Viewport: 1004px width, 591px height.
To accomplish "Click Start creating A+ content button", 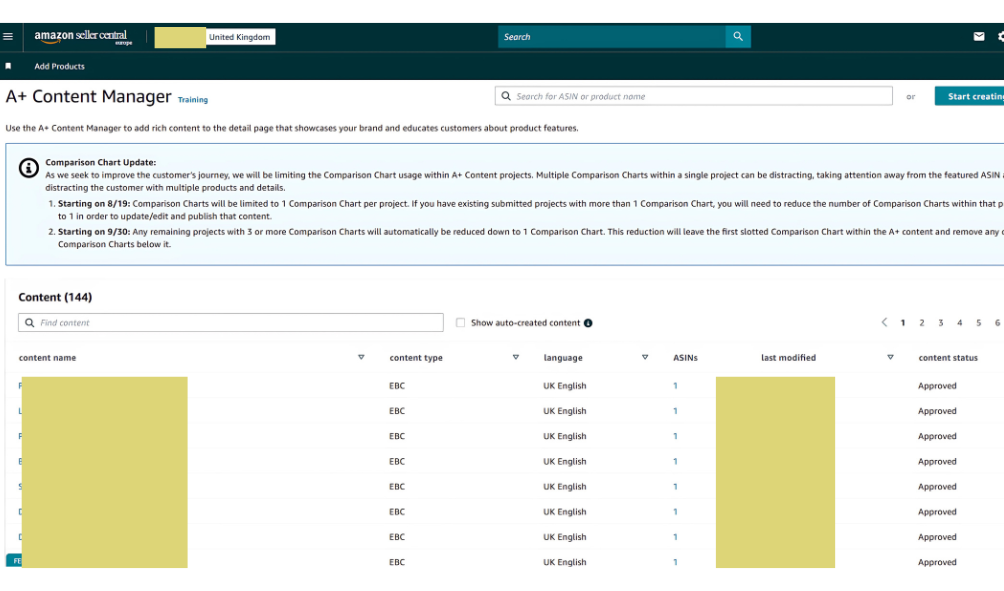I will coord(969,96).
